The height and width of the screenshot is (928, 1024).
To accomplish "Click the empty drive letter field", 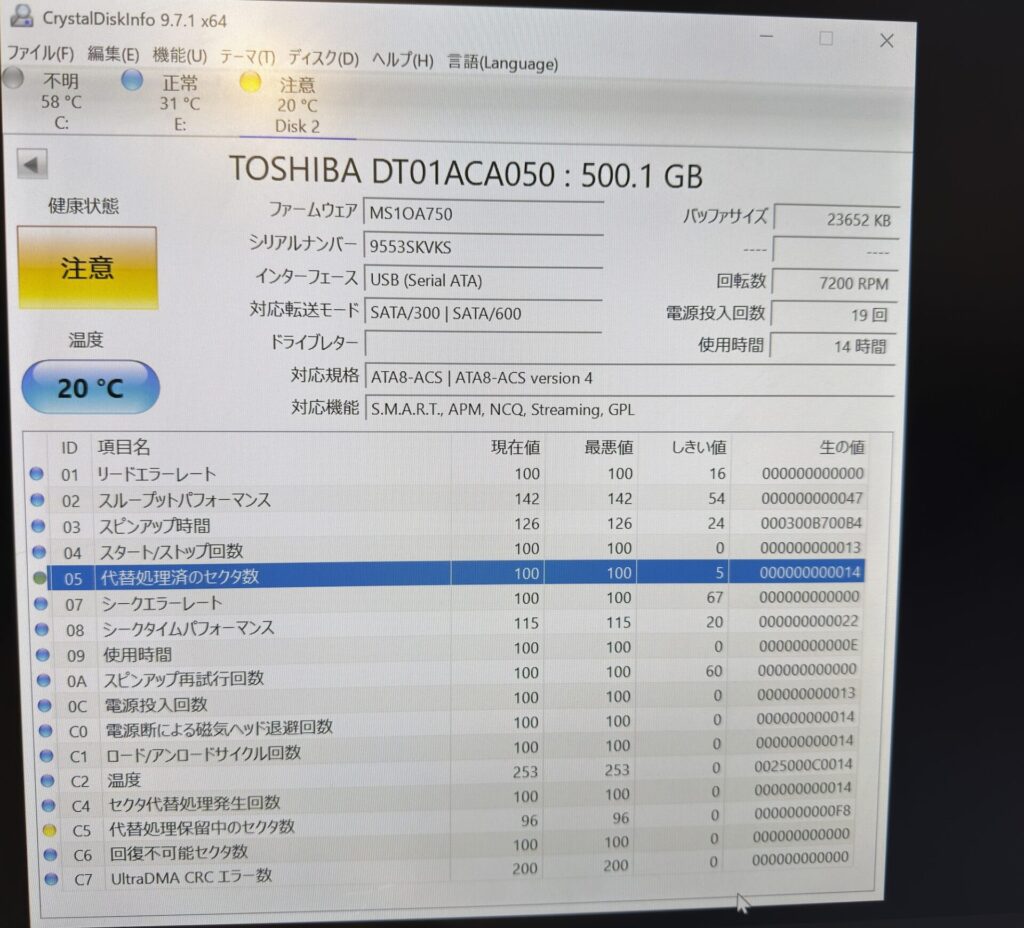I will click(x=483, y=344).
